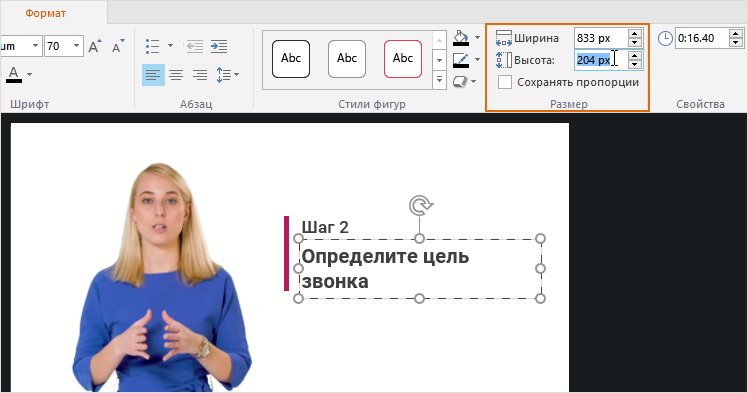Click the presenter image on the slide
748x393 pixels.
point(161,278)
